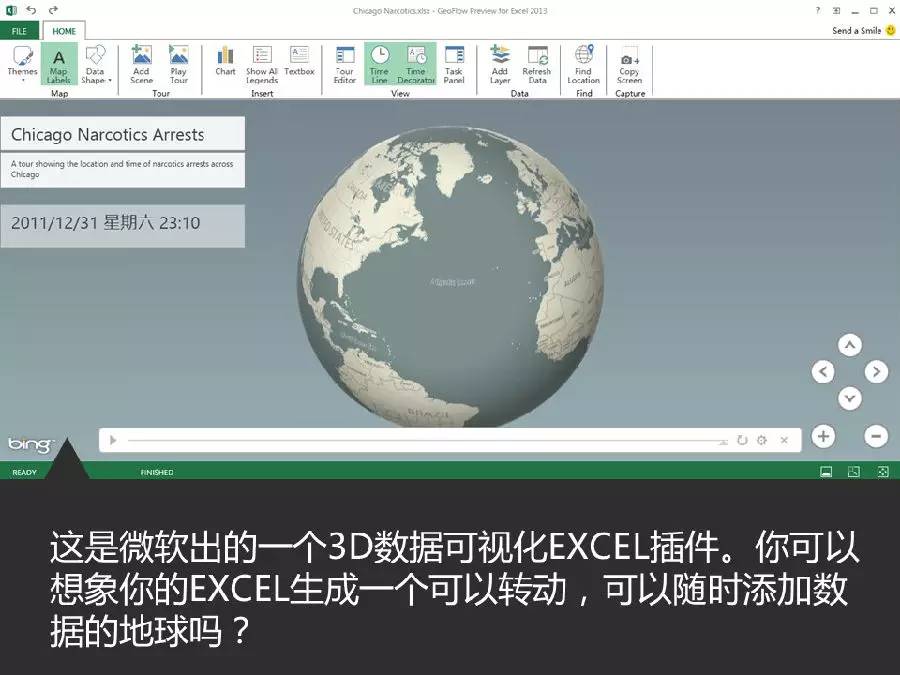Start Play Tour
Screen dimensions: 900x675
coord(179,63)
